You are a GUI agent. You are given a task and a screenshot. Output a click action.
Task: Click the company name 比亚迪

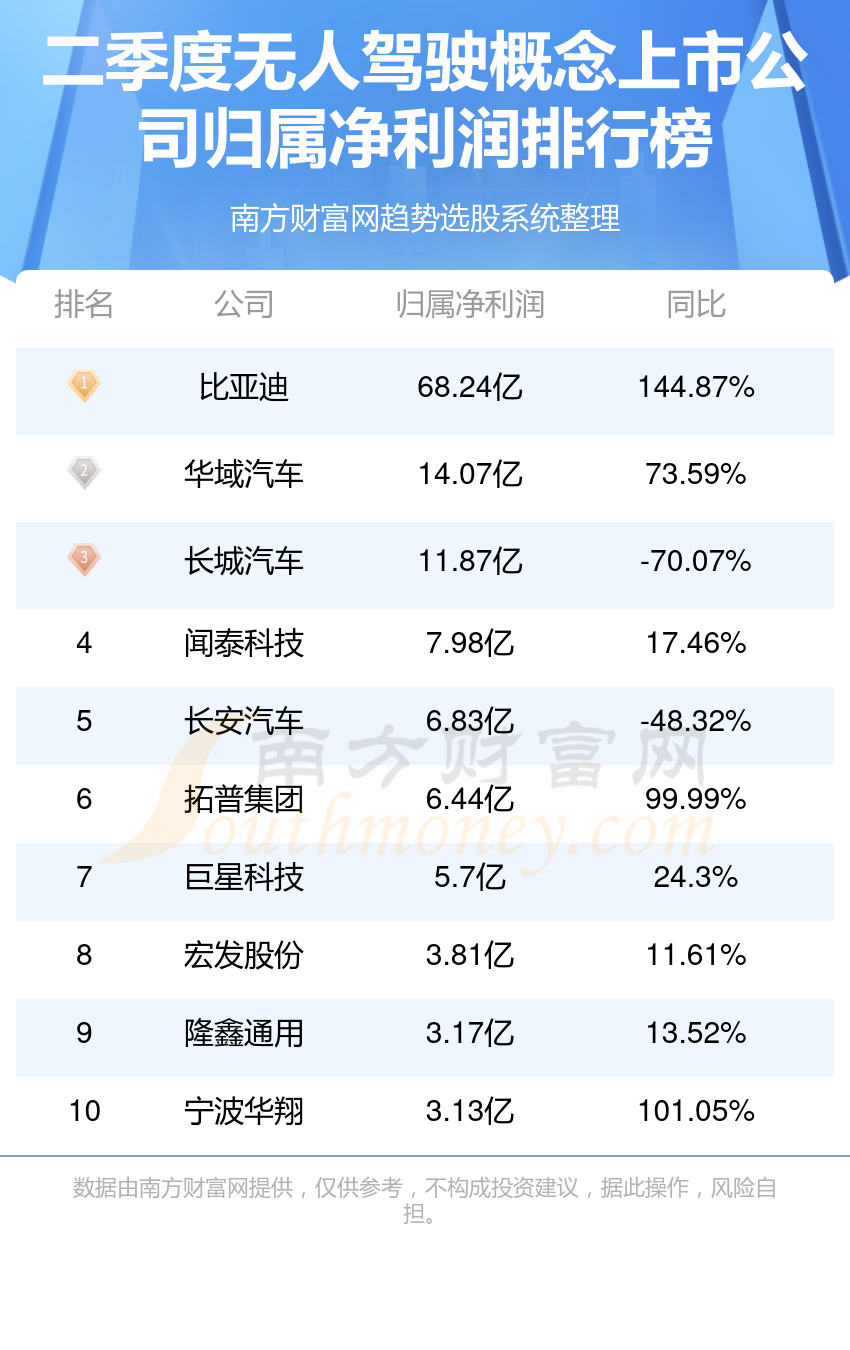(244, 387)
